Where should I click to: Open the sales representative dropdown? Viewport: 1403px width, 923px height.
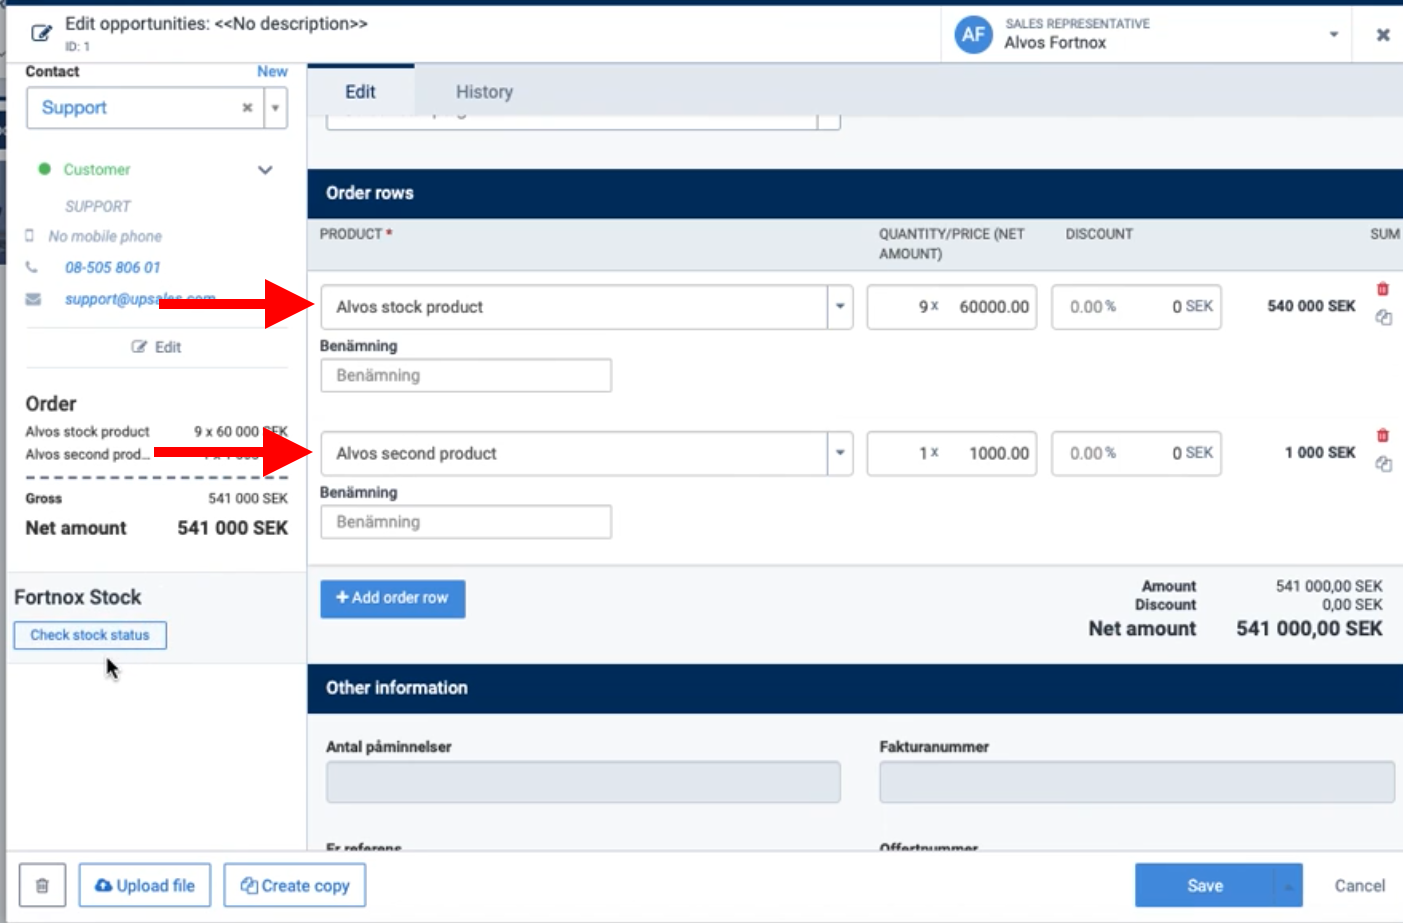coord(1333,35)
